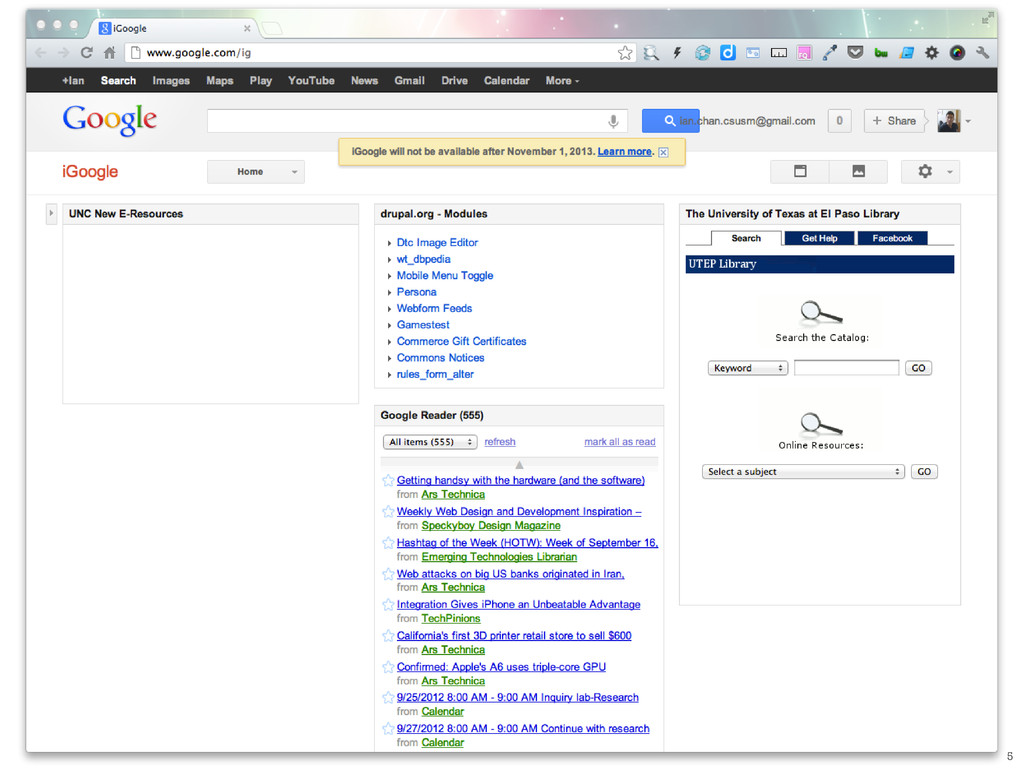
Task: Star the Getting handsy article
Action: coord(388,481)
